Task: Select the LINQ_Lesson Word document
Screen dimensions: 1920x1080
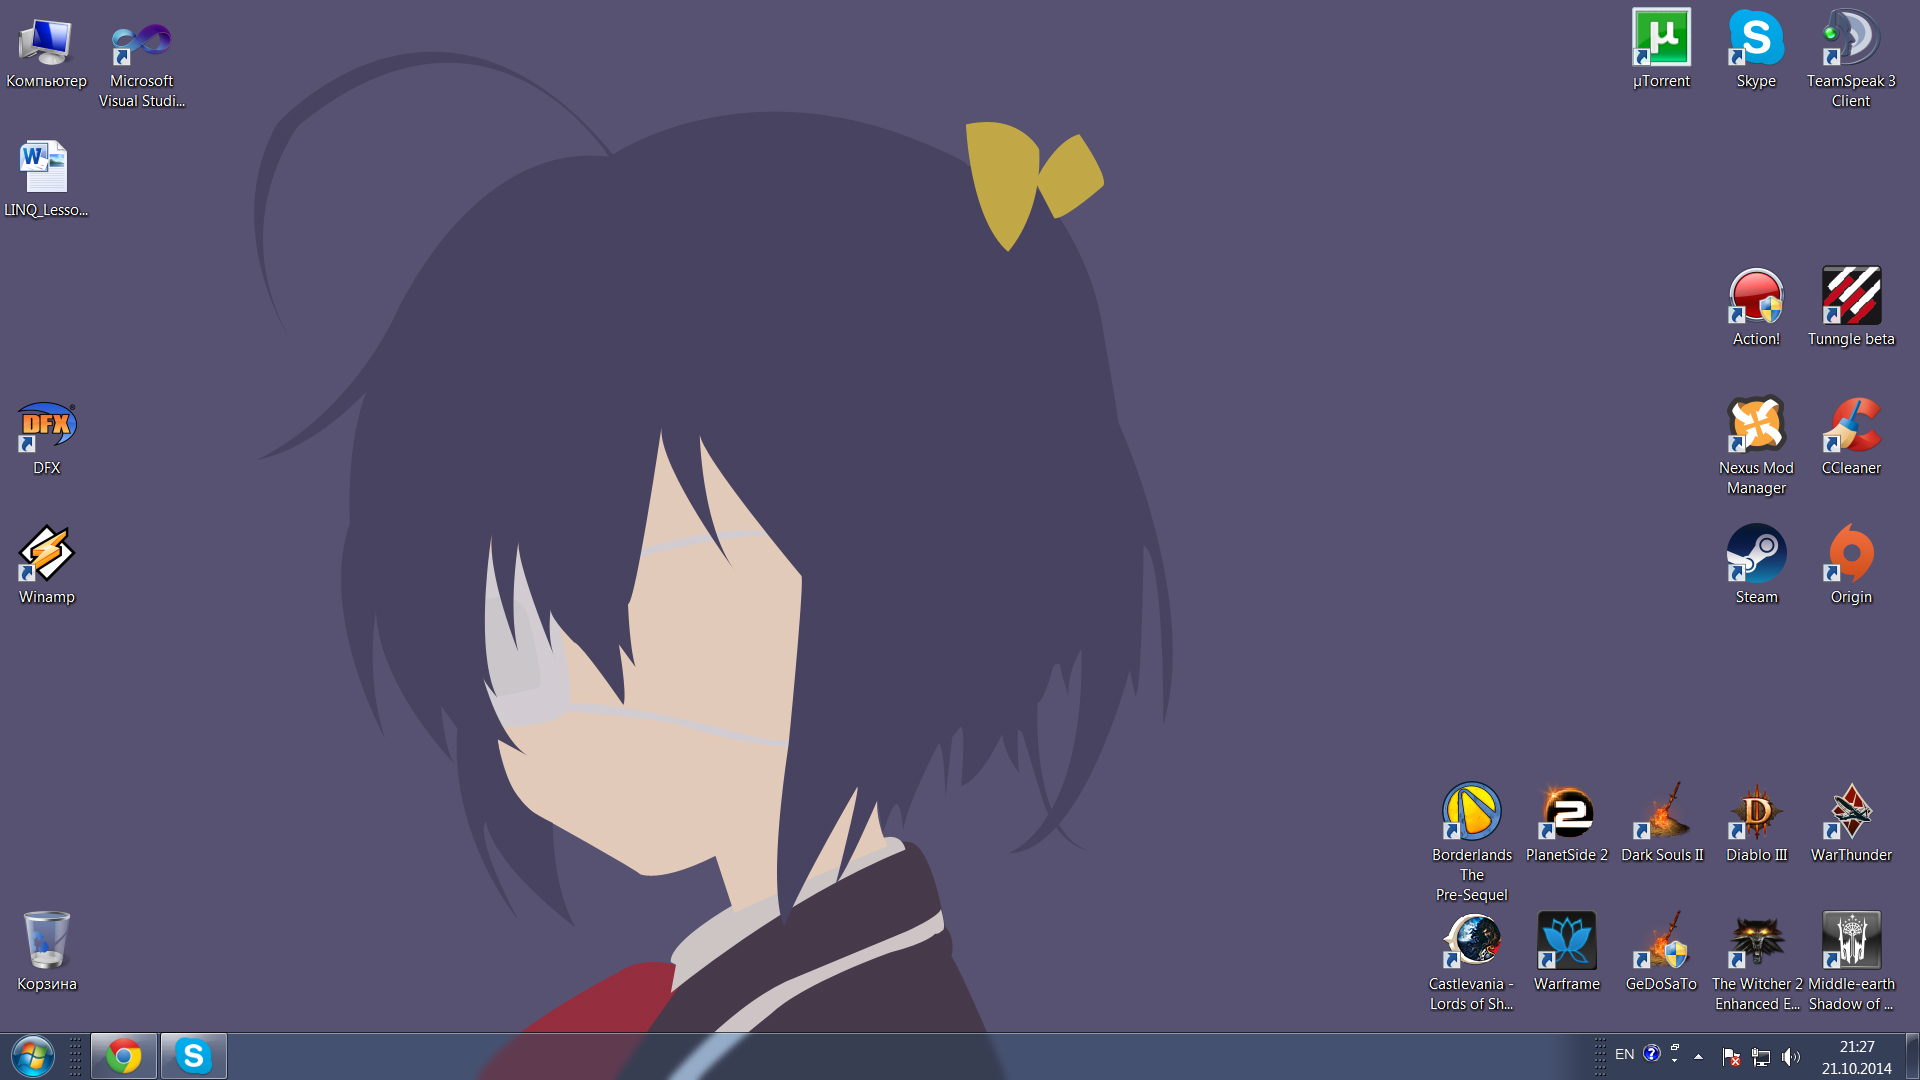Action: (46, 168)
